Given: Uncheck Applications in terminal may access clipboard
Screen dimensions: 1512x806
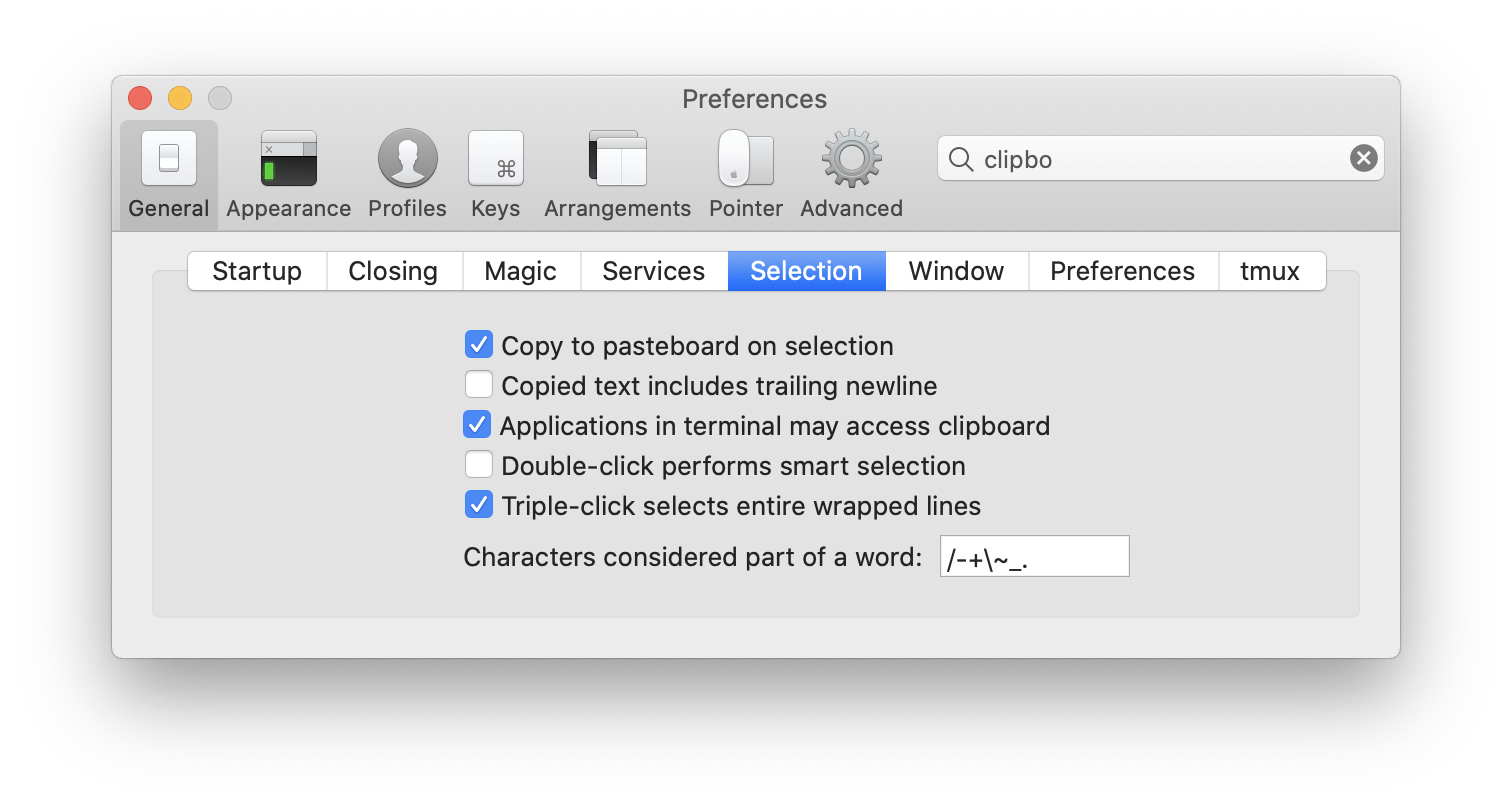Looking at the screenshot, I should point(477,425).
